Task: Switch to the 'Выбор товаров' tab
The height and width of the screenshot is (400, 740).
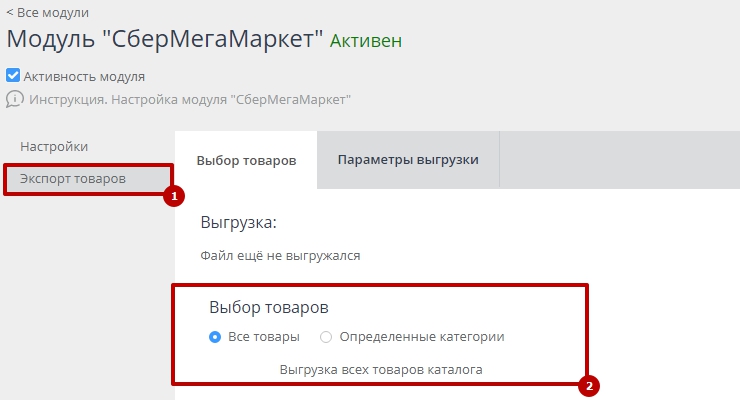Action: point(246,160)
